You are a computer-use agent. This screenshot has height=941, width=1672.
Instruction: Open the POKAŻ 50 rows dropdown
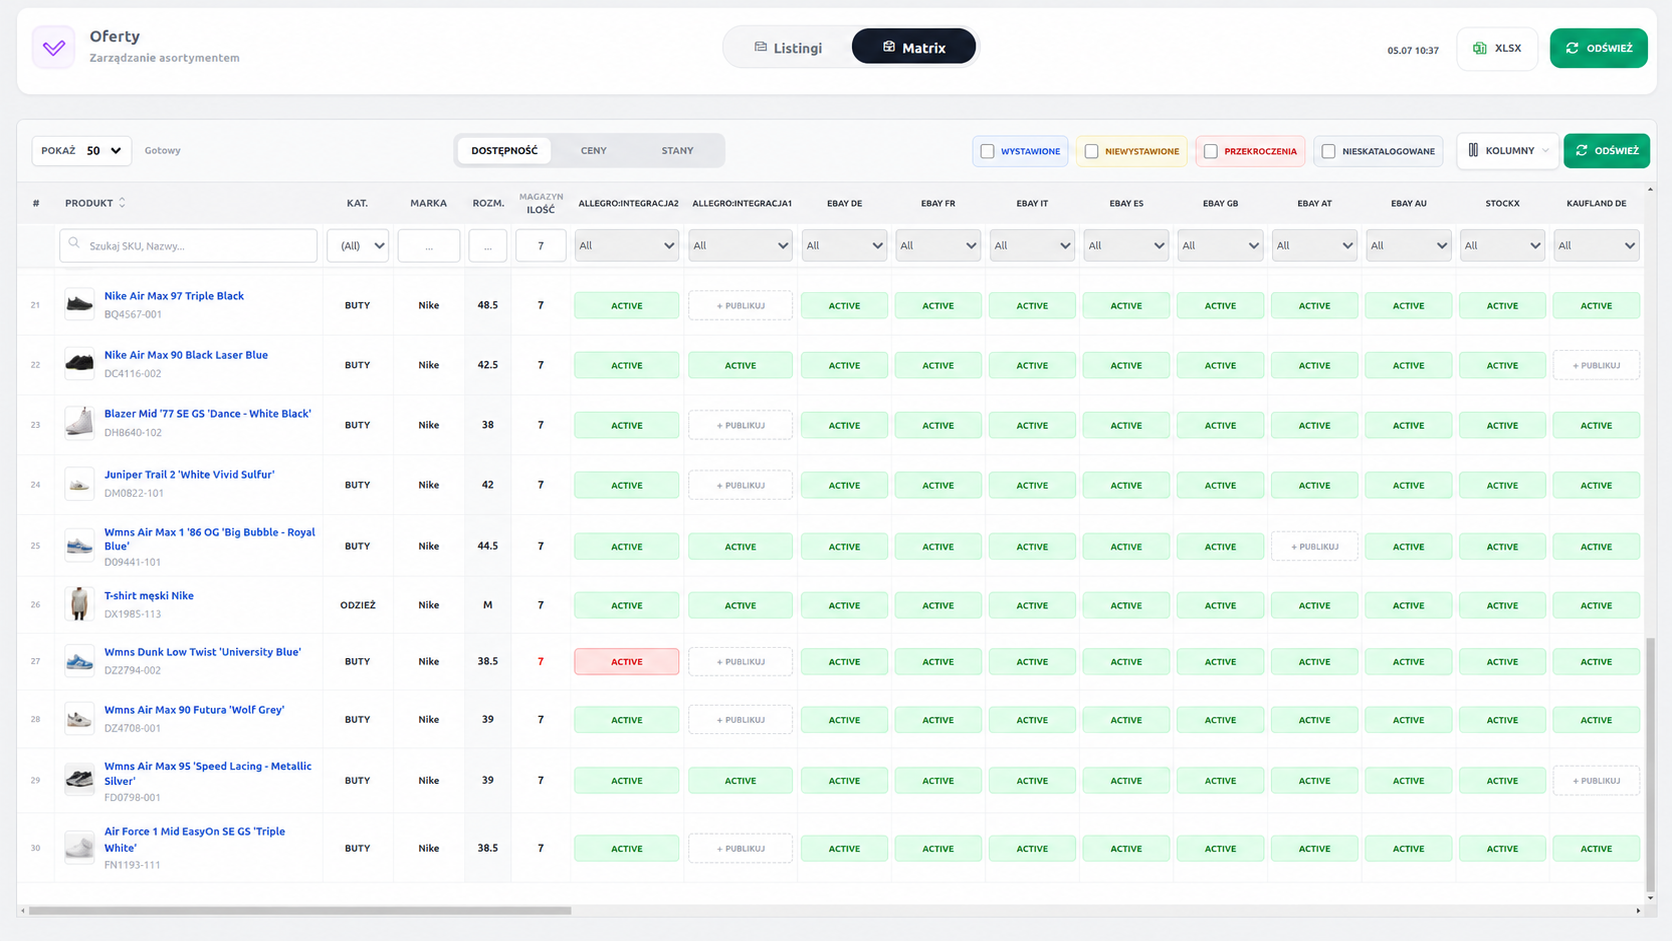pyautogui.click(x=81, y=151)
